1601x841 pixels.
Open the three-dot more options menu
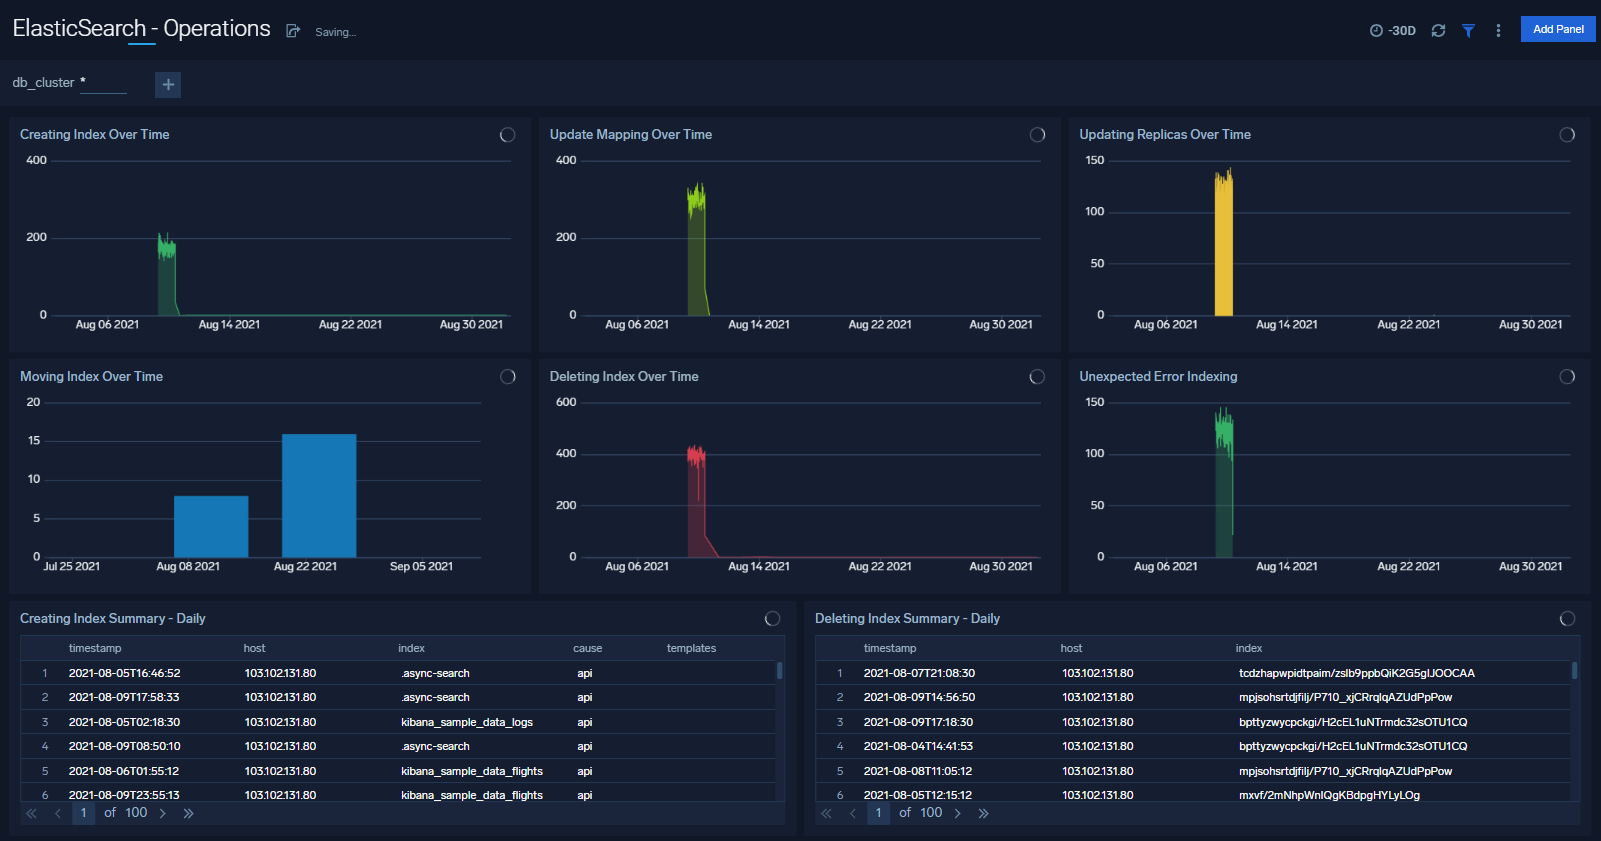1498,31
